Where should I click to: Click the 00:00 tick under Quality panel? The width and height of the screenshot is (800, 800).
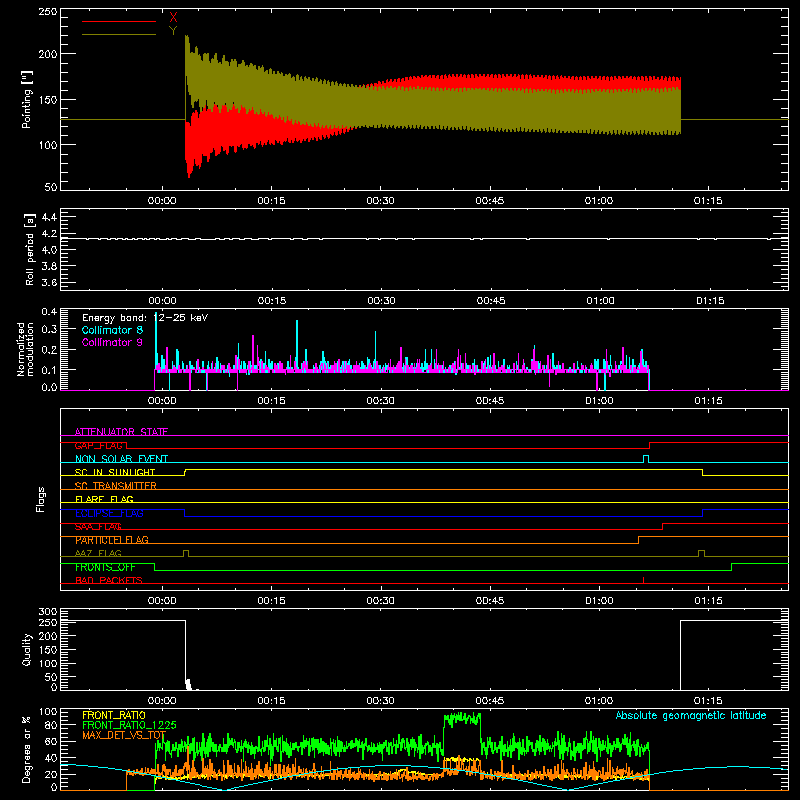pos(162,701)
